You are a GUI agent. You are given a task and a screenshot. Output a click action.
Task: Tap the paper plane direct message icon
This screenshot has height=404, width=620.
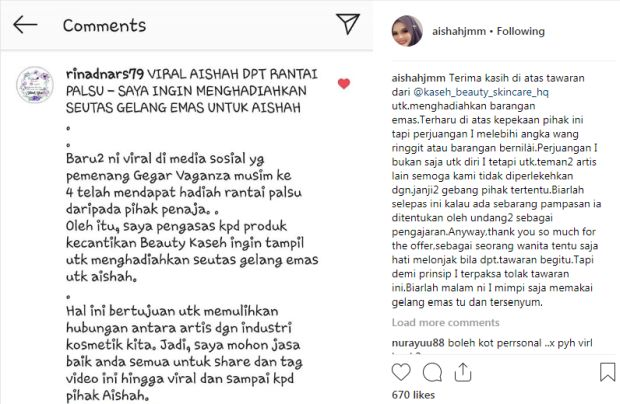(348, 24)
